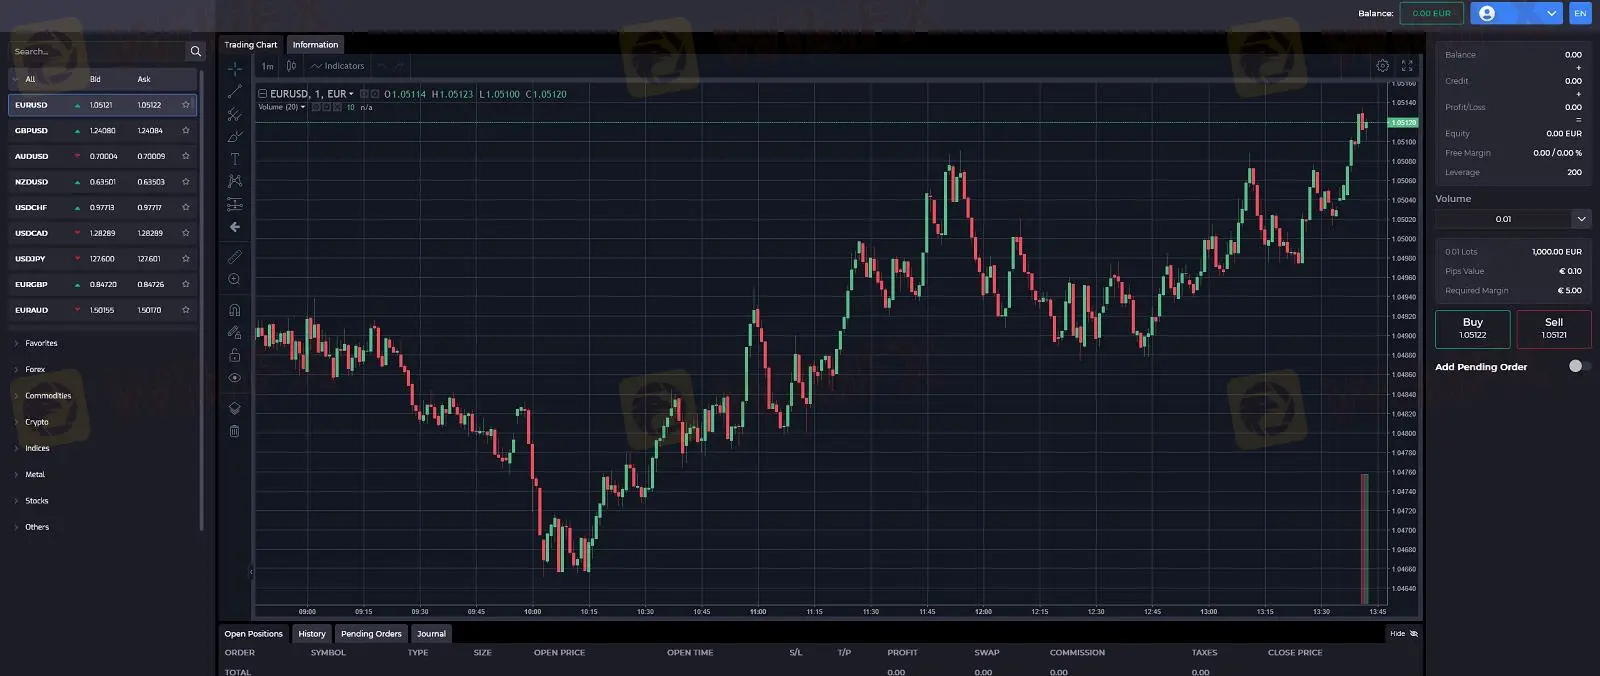1600x676 pixels.
Task: Click the zoom in tool
Action: [x=235, y=280]
